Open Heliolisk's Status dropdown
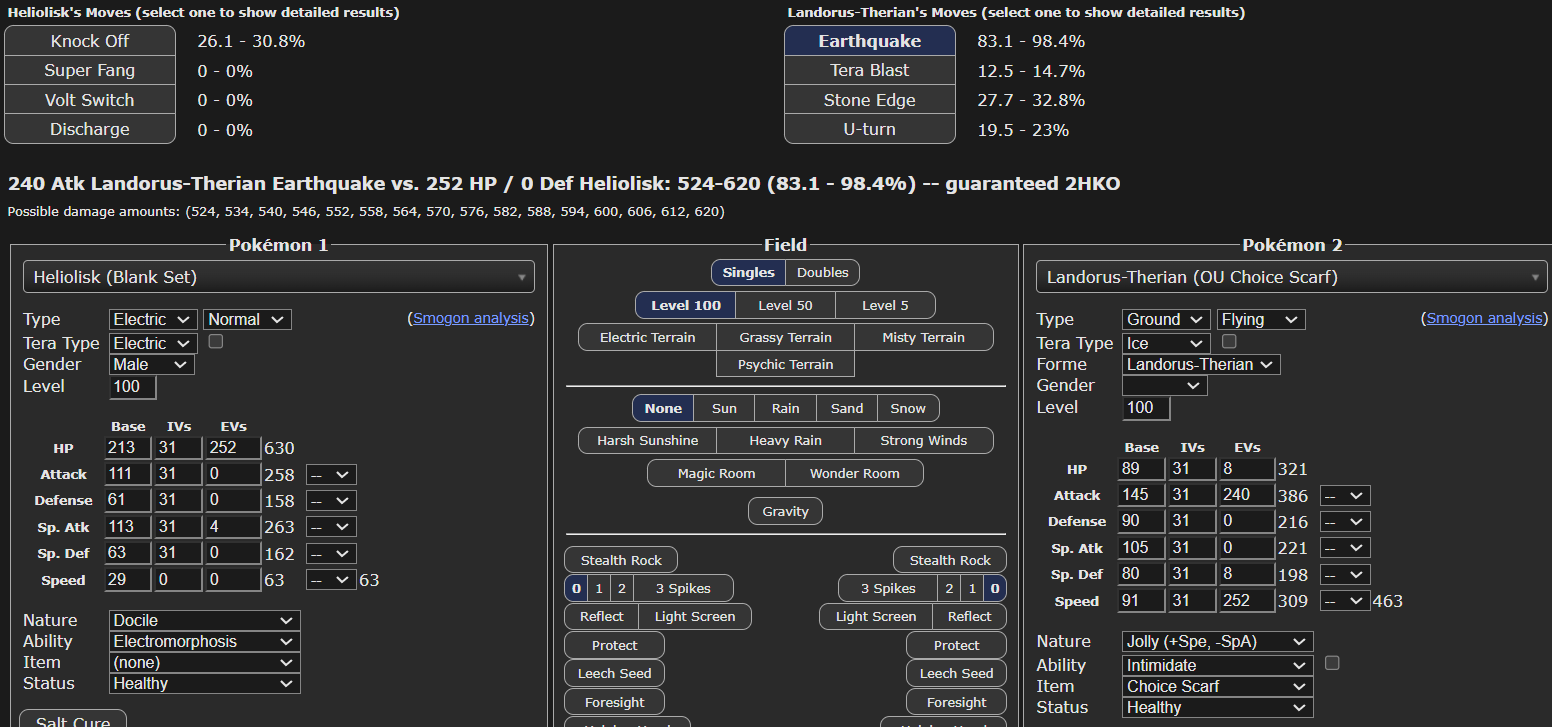 point(205,684)
